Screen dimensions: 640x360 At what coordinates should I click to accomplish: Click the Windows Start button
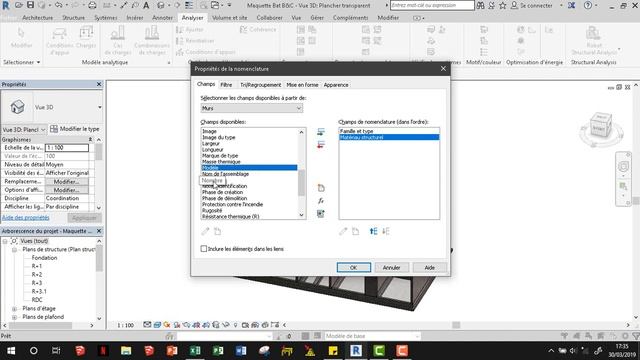11,351
